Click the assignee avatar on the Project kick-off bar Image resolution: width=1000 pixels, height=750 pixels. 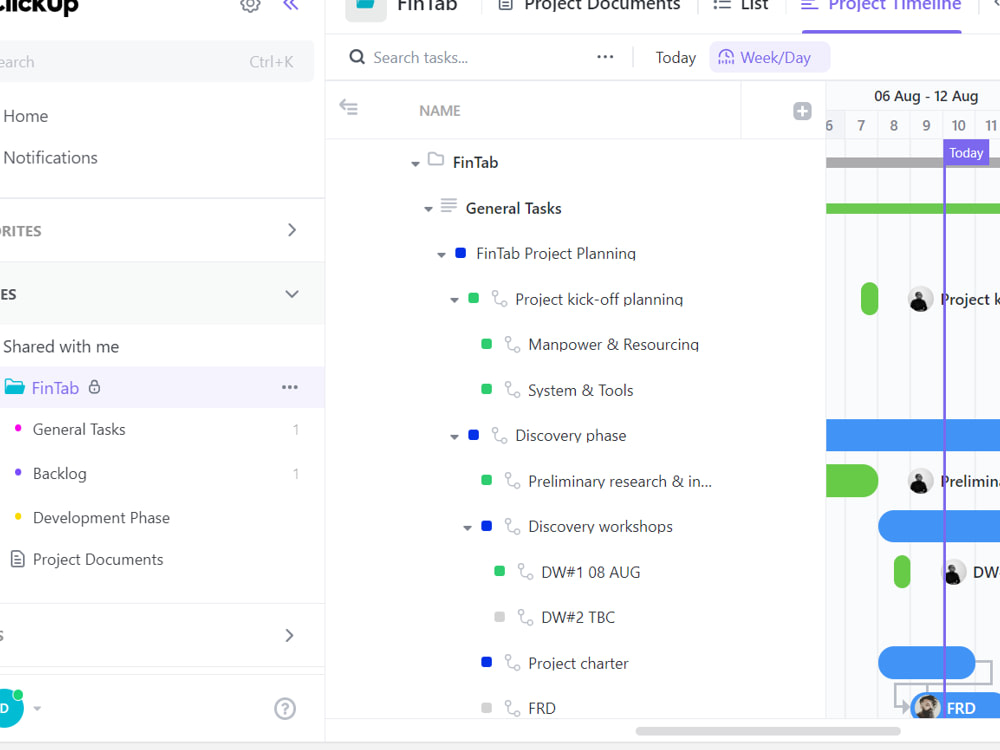920,299
